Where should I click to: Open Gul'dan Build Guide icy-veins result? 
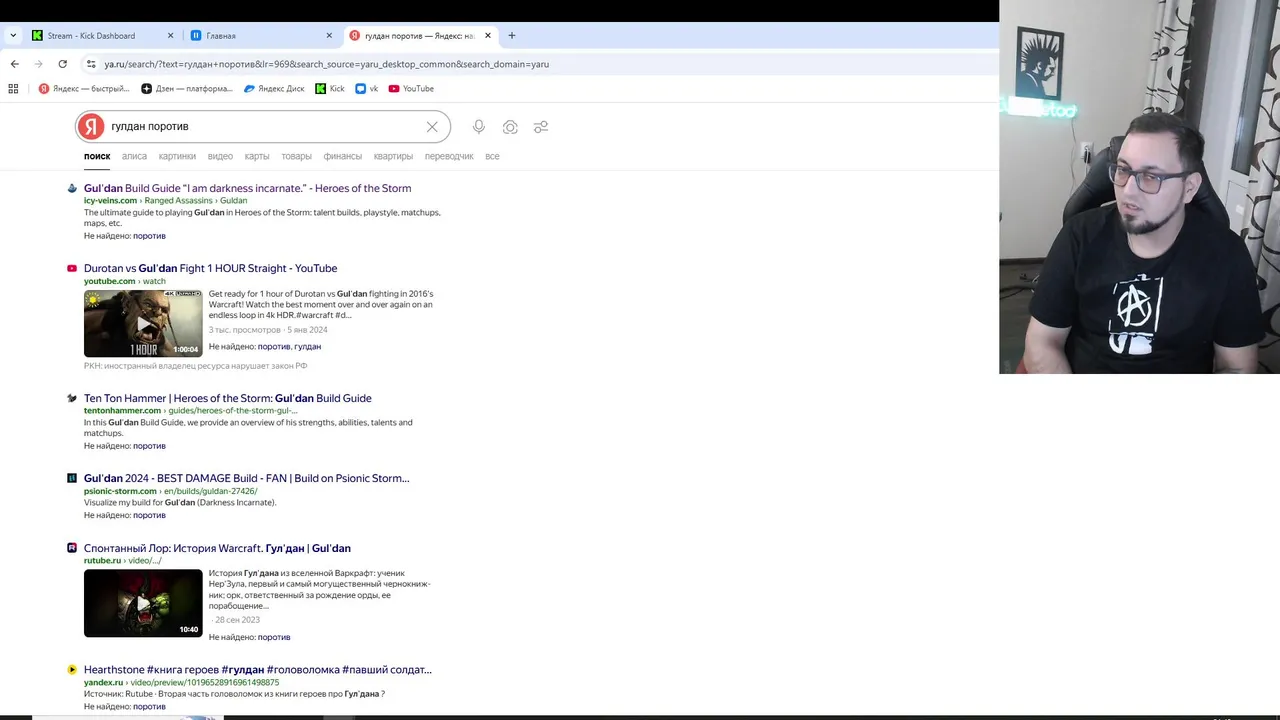click(247, 188)
